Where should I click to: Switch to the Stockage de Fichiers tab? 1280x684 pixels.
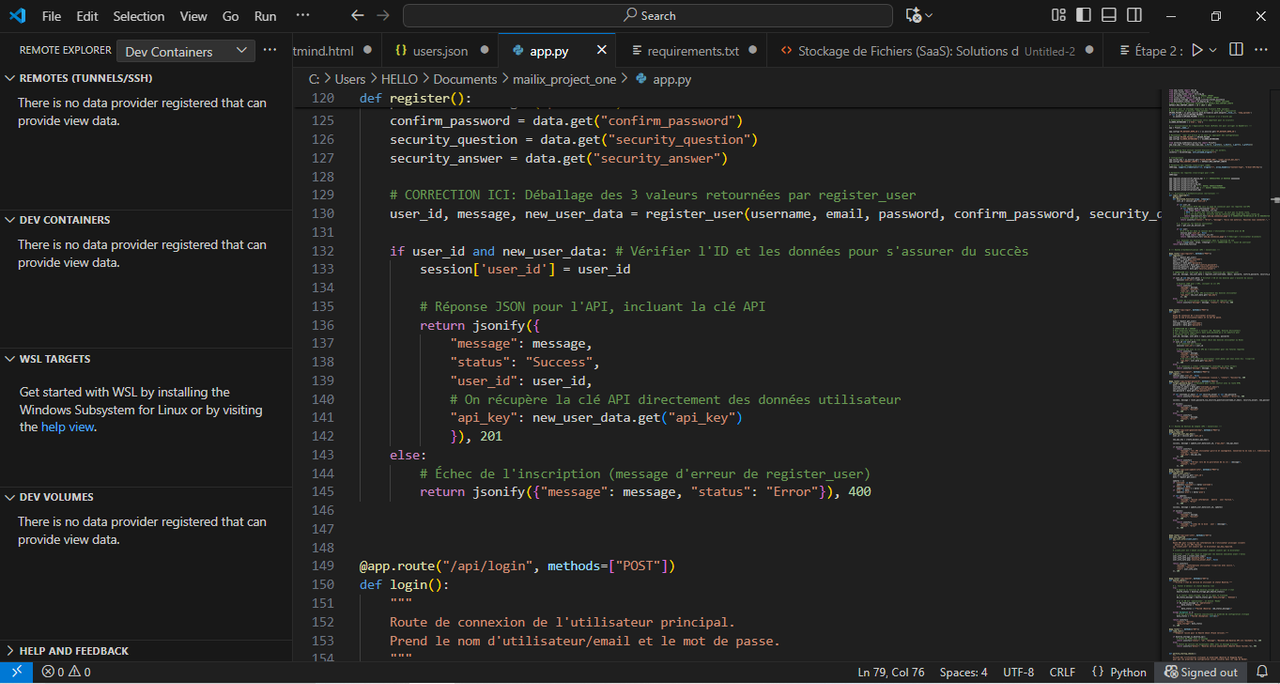(936, 50)
